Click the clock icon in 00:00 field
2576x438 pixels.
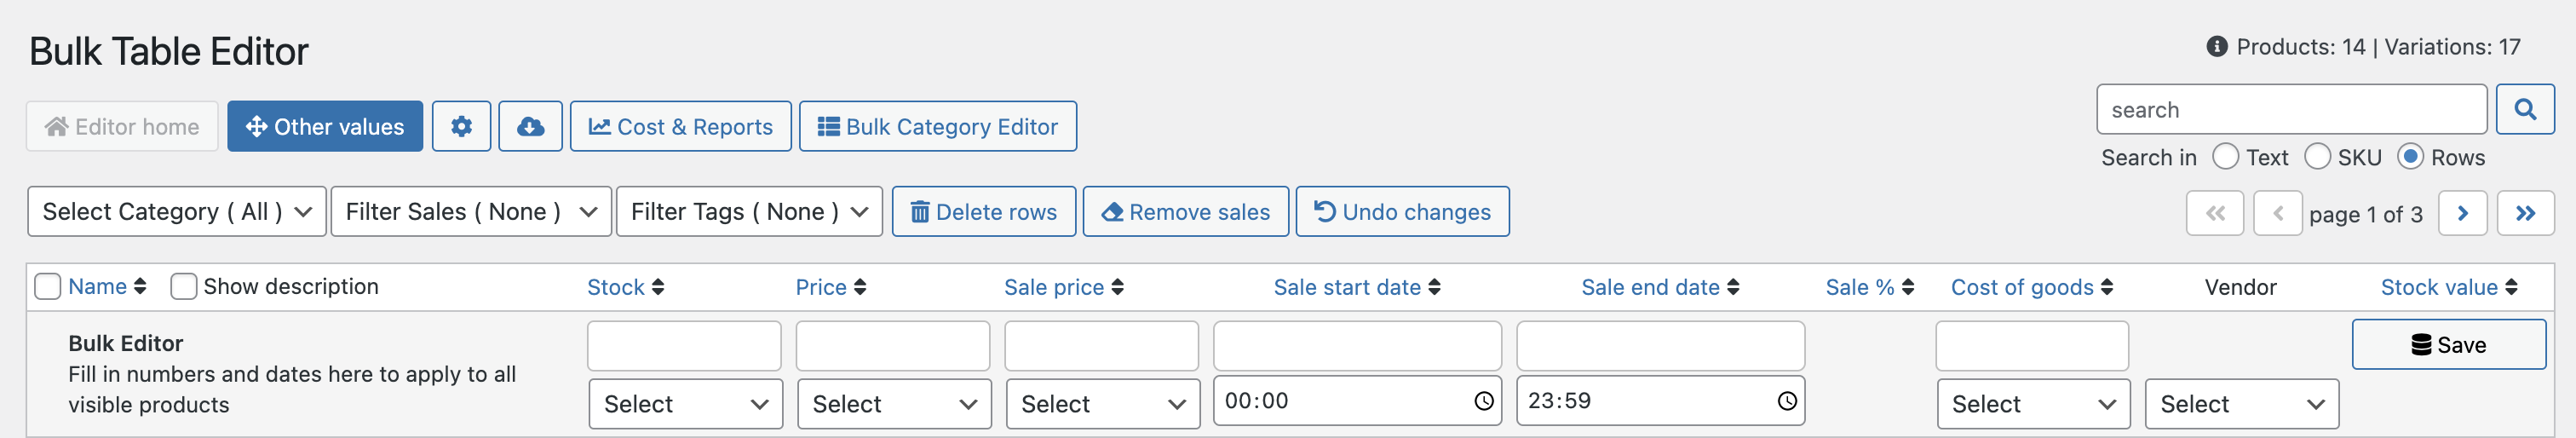[1483, 401]
